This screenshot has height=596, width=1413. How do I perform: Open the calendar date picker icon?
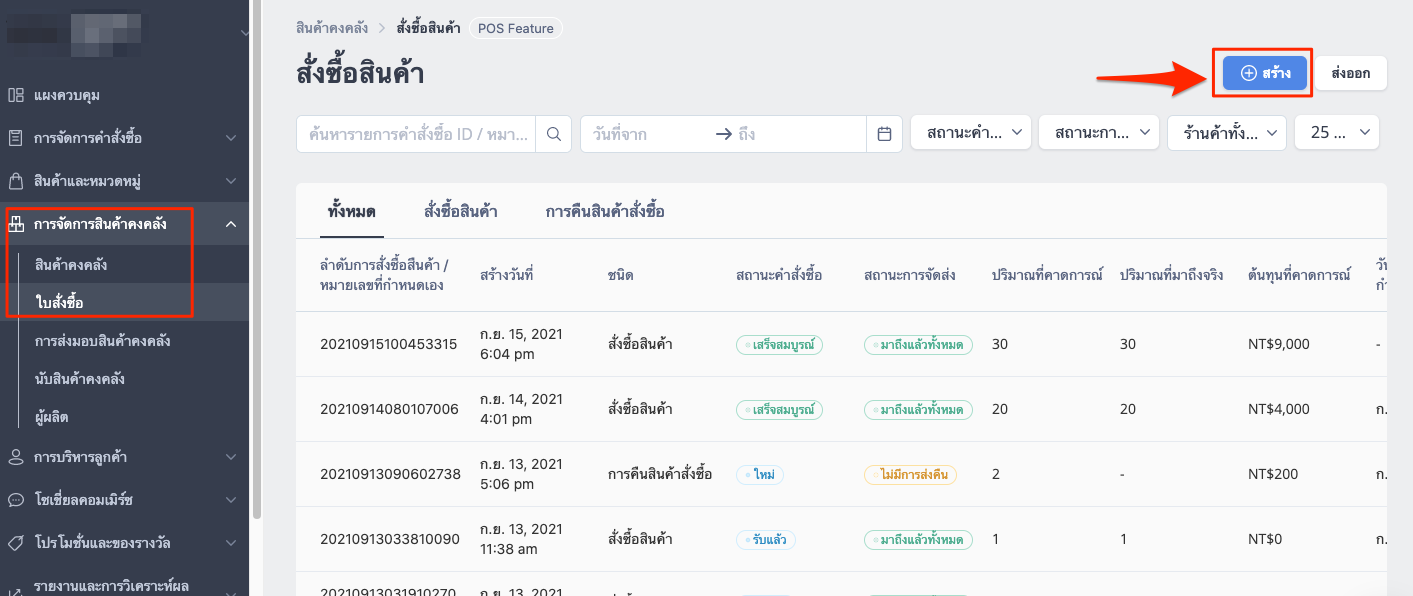point(884,133)
